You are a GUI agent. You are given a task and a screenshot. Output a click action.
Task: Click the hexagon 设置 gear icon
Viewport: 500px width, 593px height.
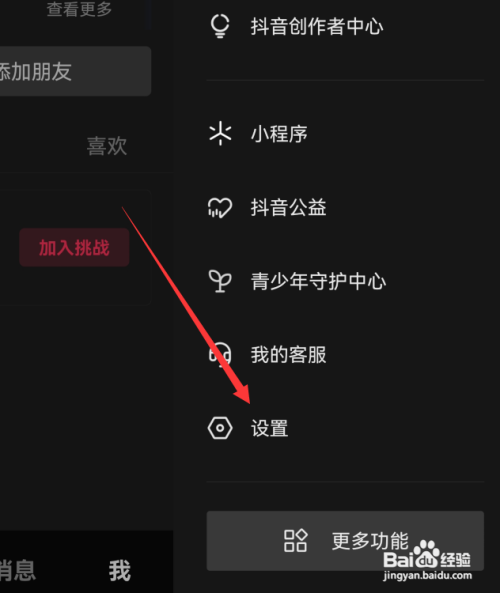(x=220, y=428)
